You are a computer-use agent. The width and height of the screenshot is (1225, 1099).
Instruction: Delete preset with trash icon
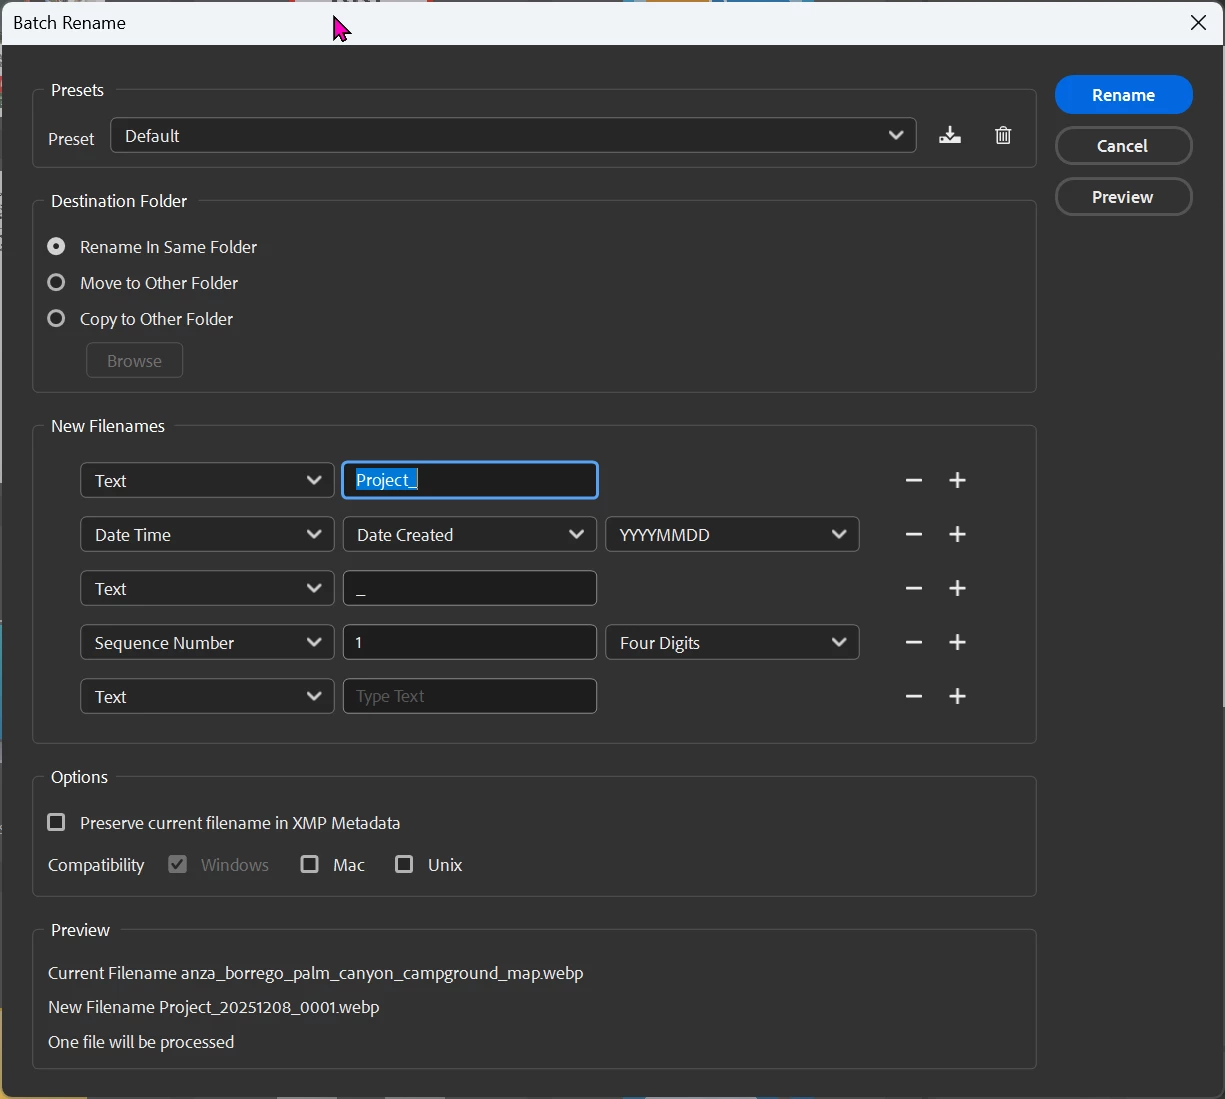click(1003, 136)
